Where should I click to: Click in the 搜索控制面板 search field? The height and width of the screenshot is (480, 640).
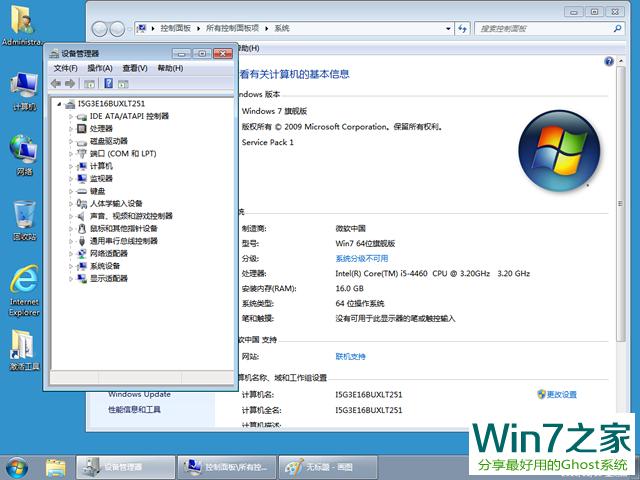click(x=549, y=29)
